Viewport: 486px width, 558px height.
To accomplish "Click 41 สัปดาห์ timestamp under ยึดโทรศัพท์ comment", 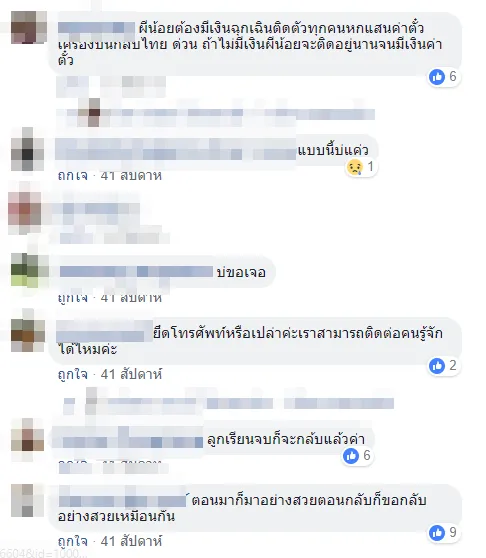I will pos(131,374).
